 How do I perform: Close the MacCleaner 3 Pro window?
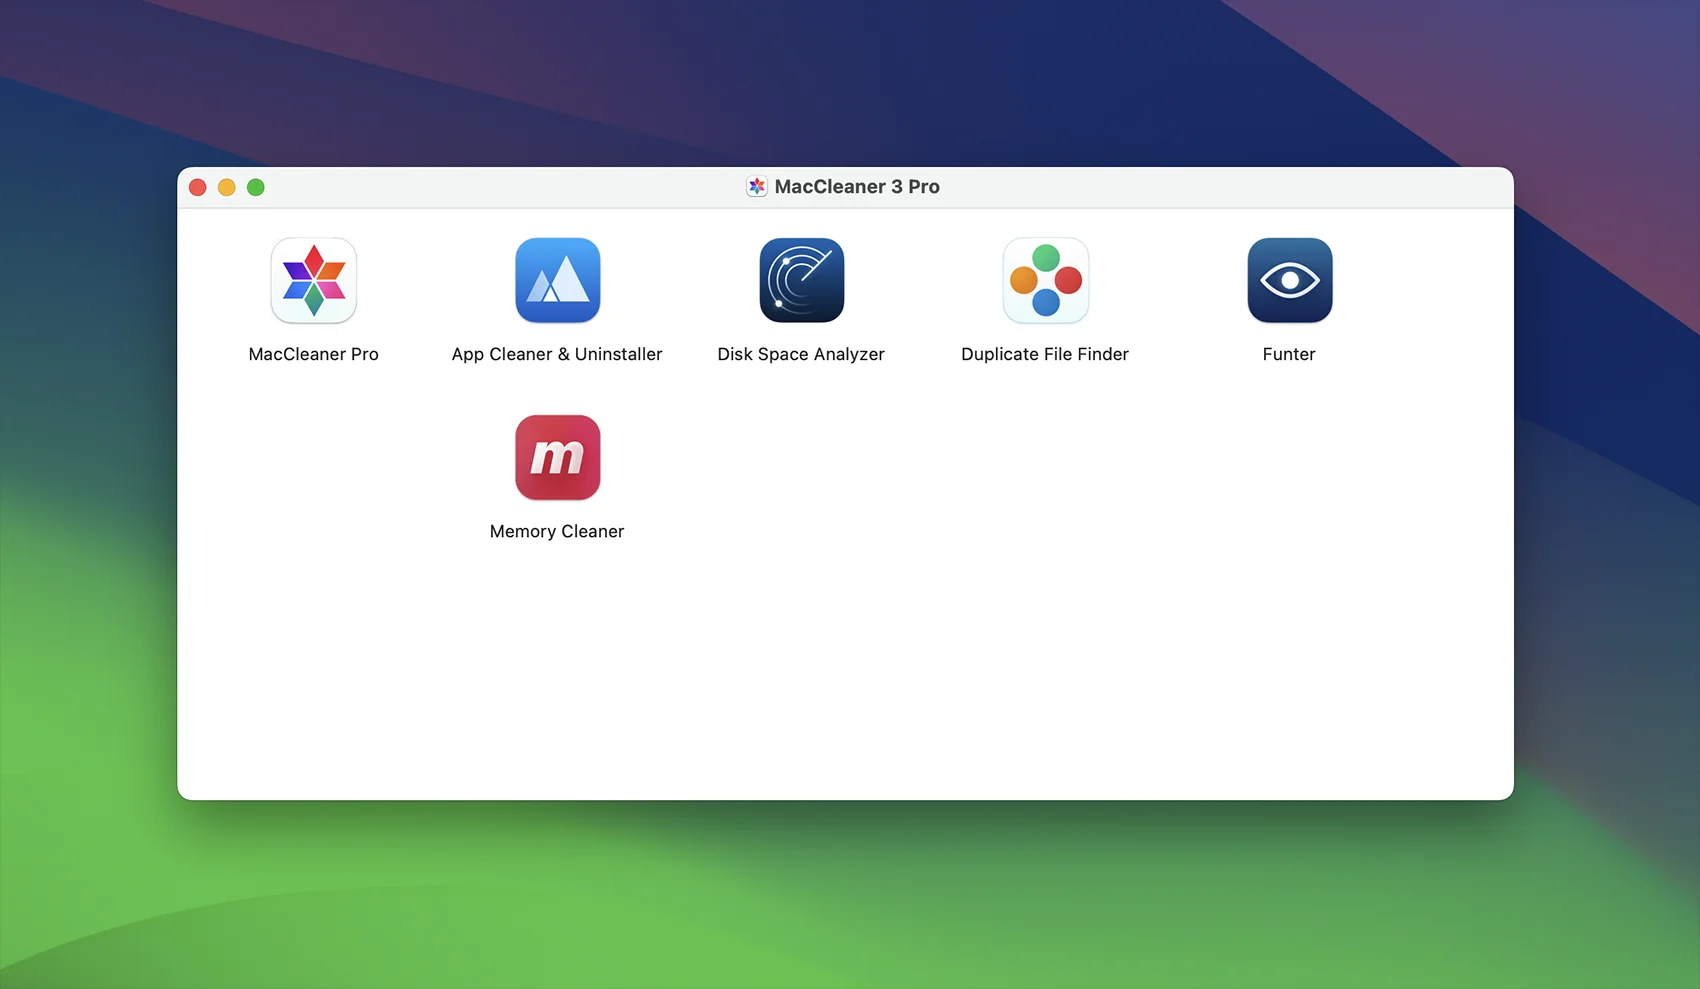pos(198,187)
